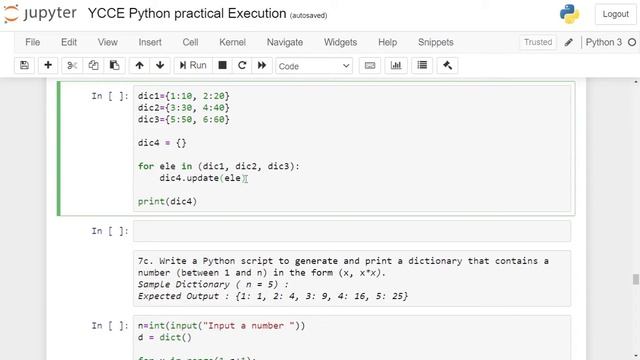Viewport: 640px width, 360px height.
Task: Click the Python logo icon
Action: pos(569,14)
